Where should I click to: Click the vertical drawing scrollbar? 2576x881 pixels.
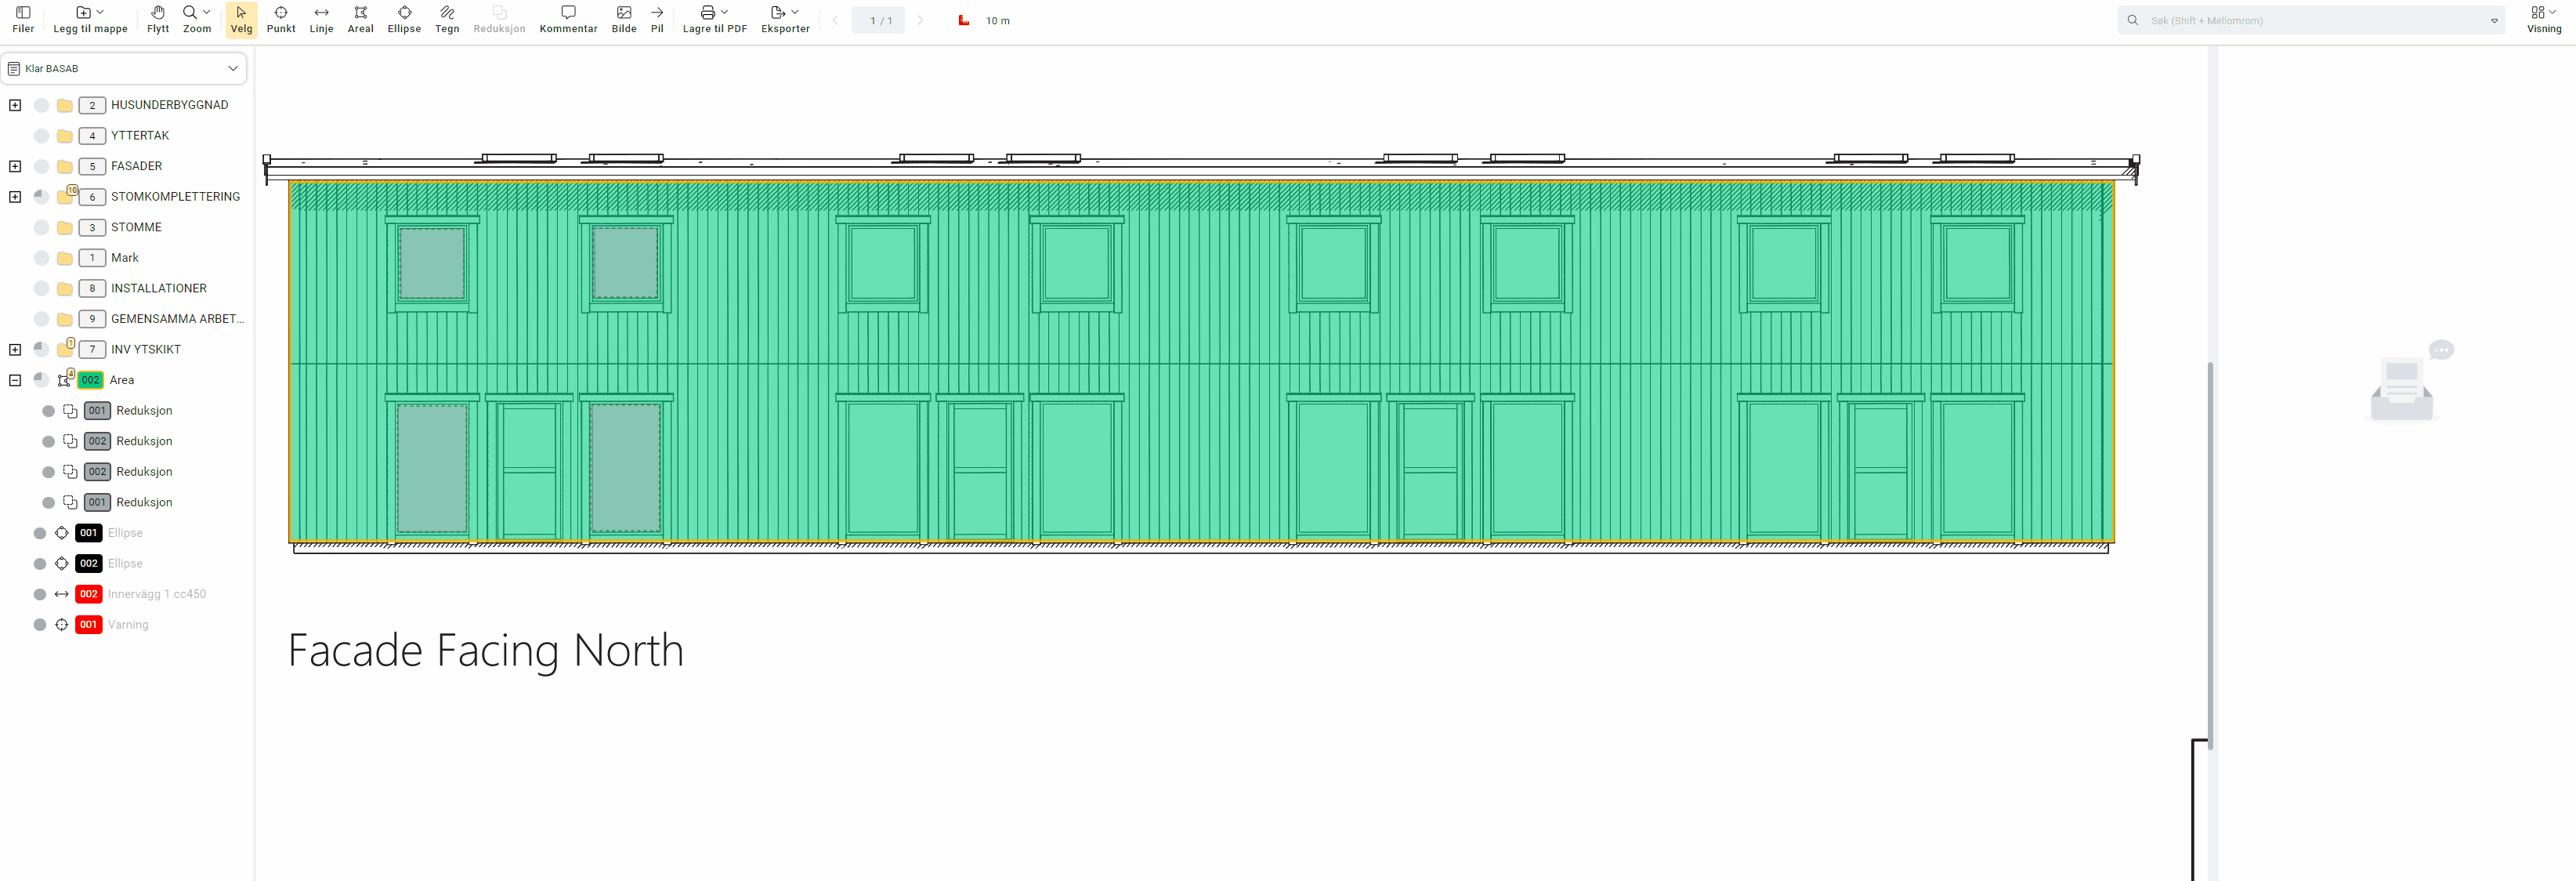[2210, 555]
